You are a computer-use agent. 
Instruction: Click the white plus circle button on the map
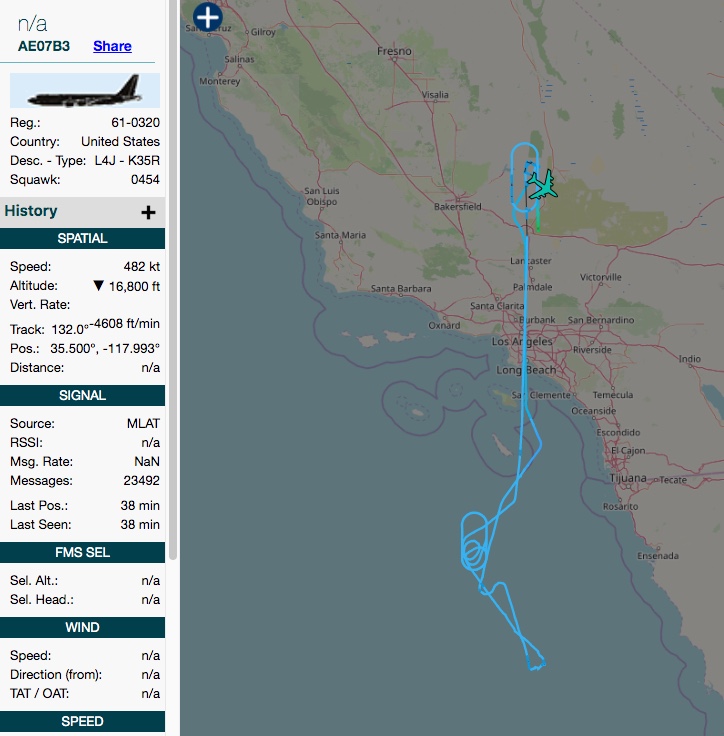pos(207,16)
